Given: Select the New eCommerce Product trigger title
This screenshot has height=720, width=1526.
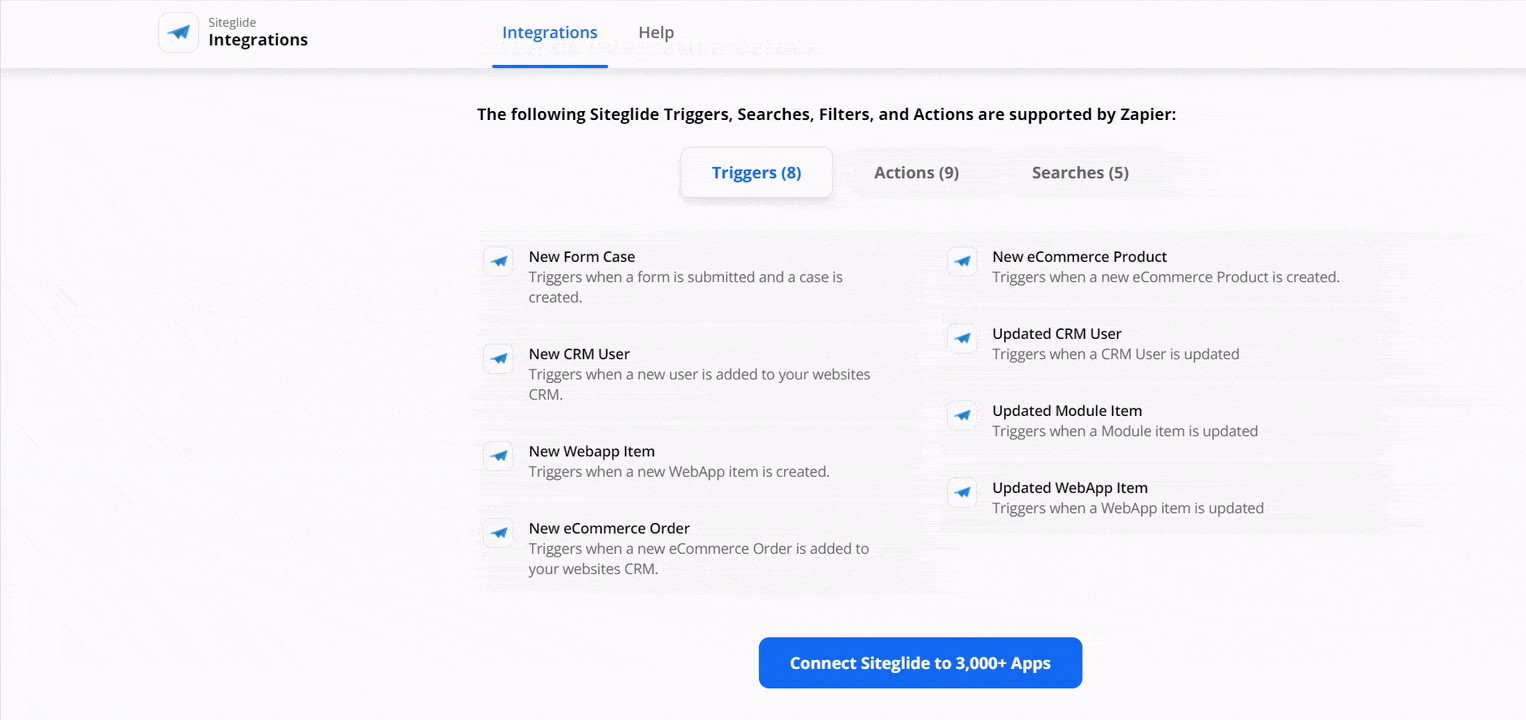Looking at the screenshot, I should coord(1080,257).
